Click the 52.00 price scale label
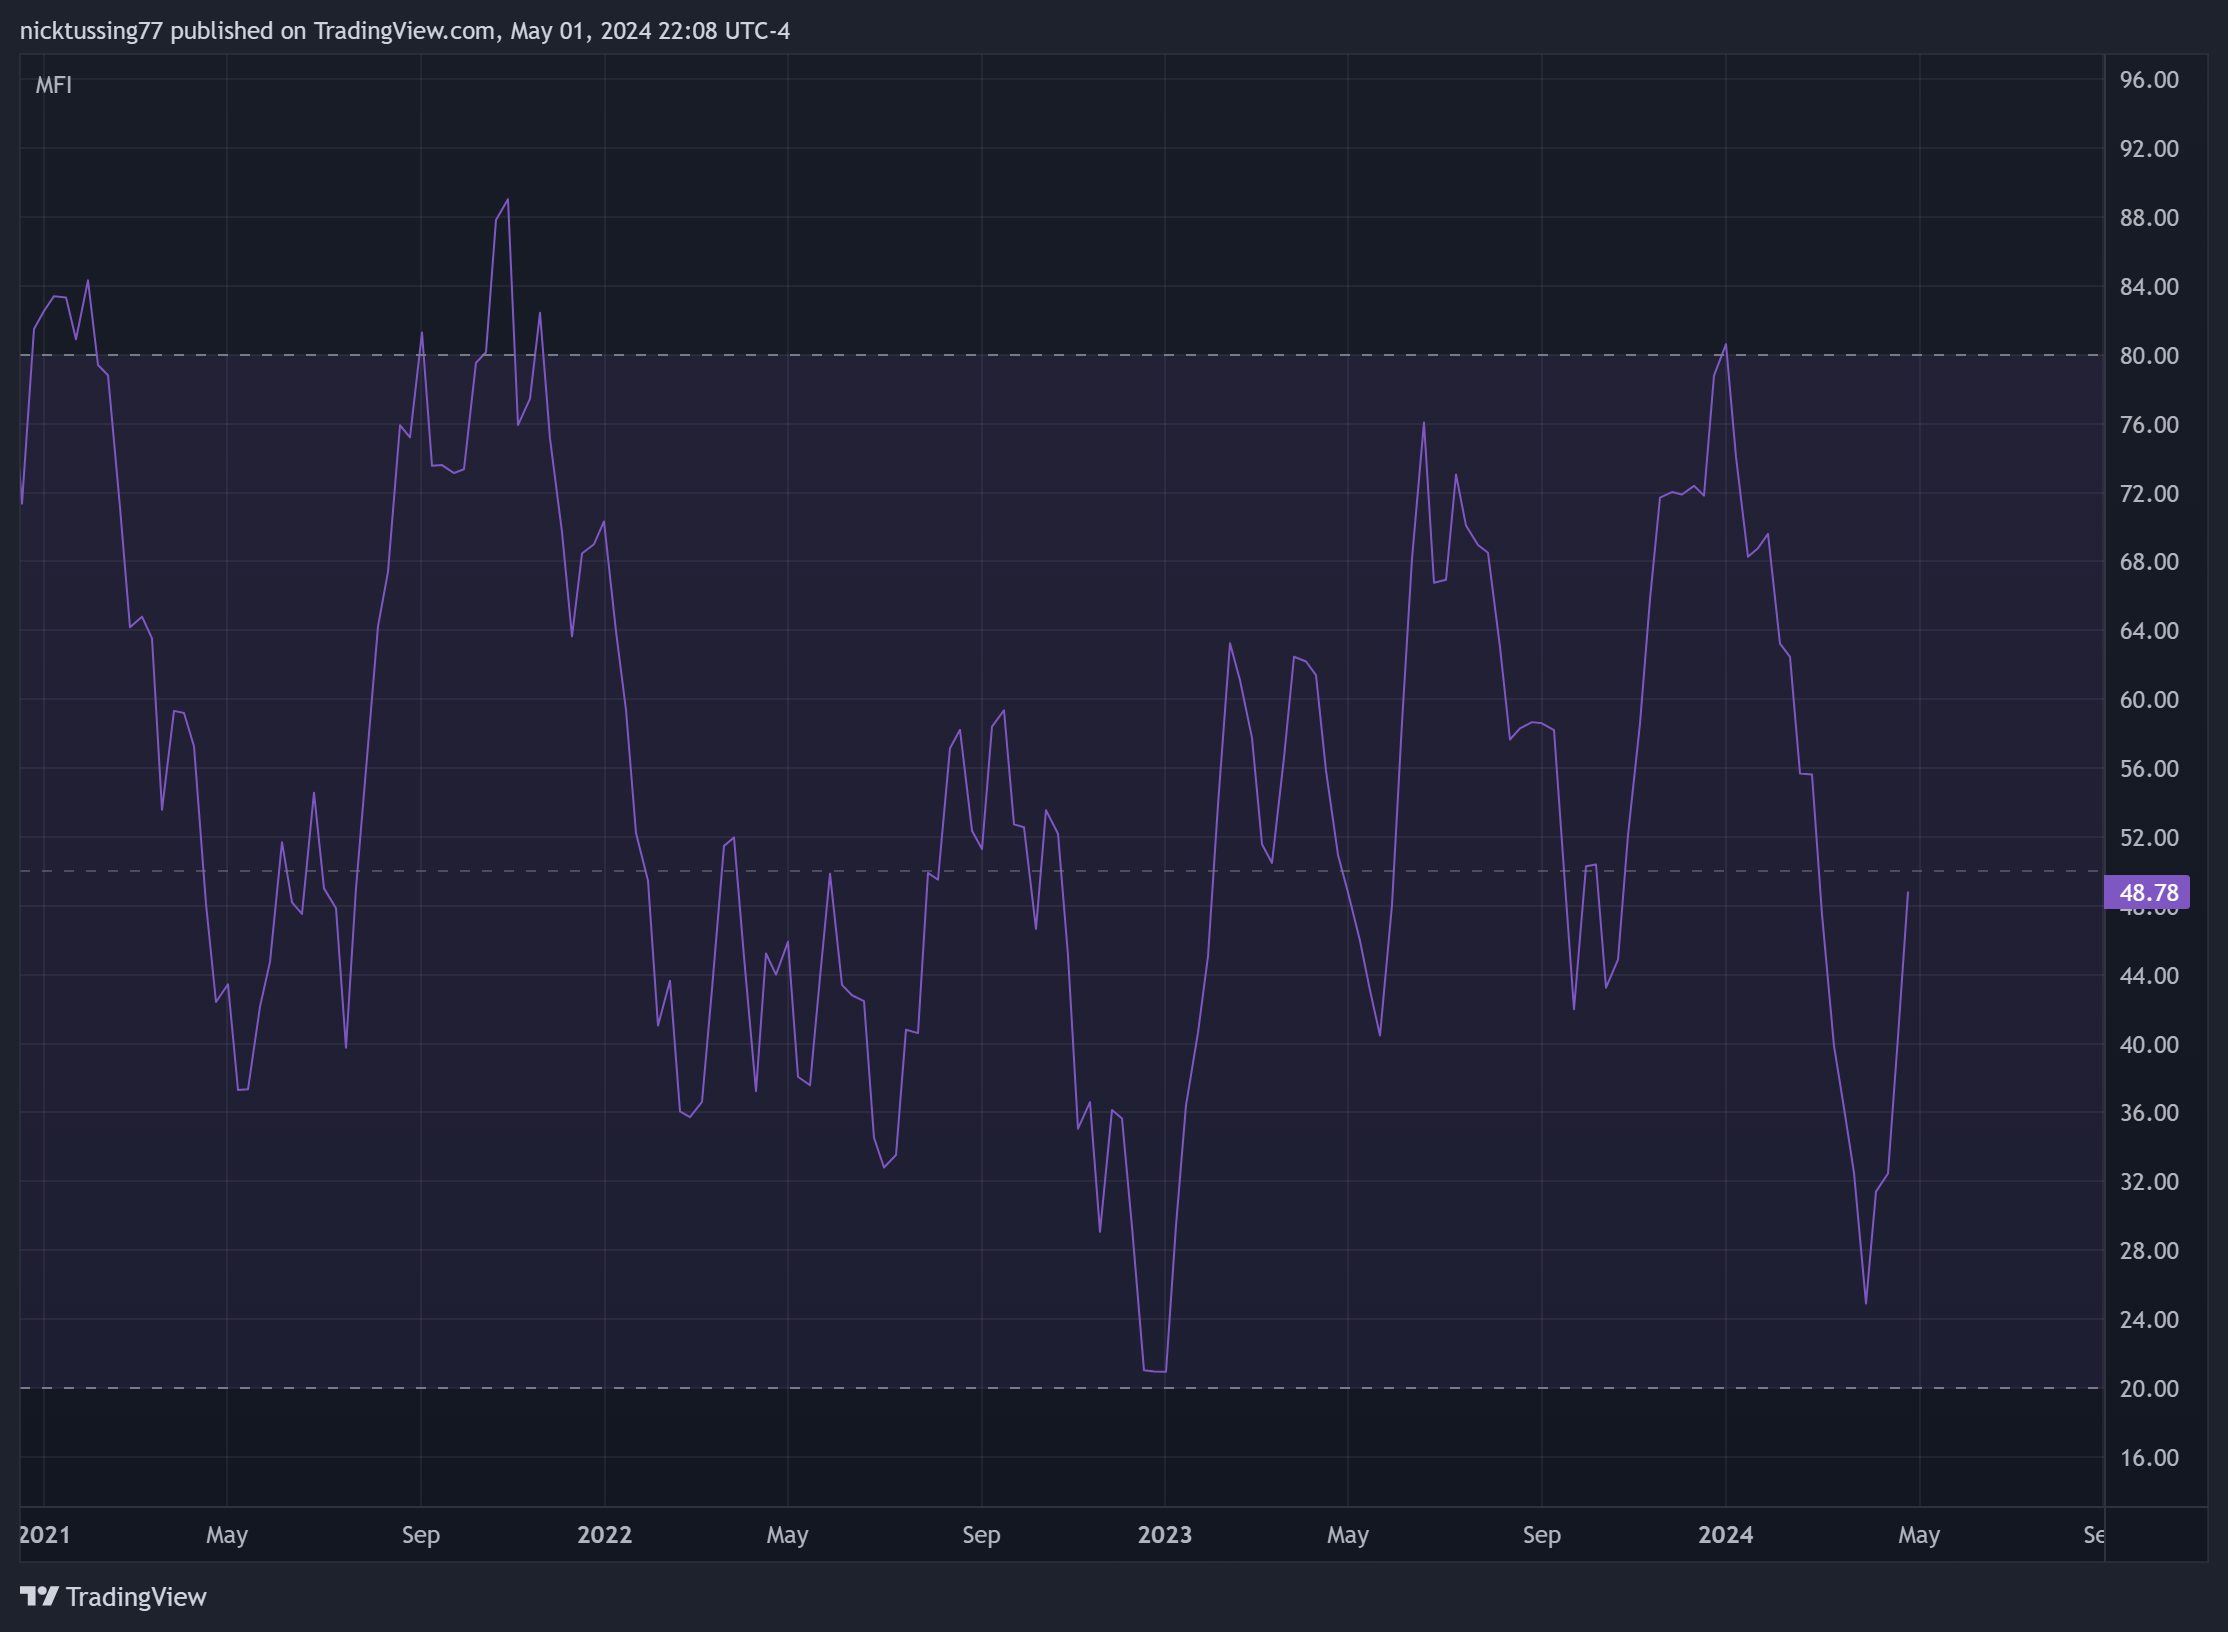 pyautogui.click(x=2149, y=838)
